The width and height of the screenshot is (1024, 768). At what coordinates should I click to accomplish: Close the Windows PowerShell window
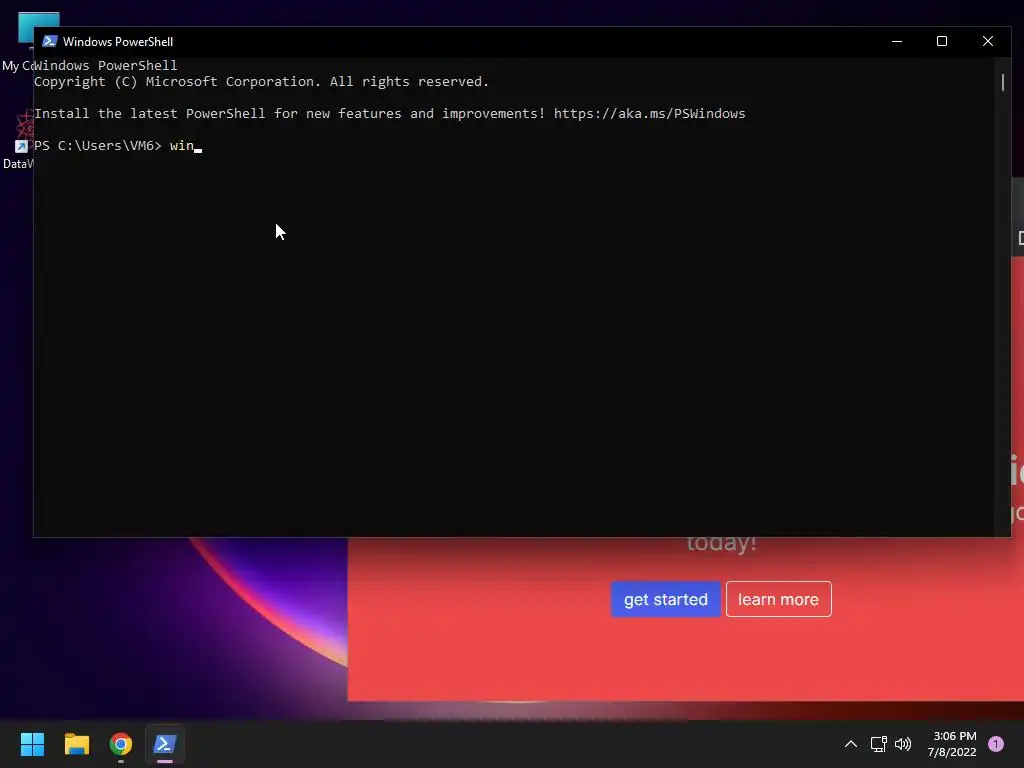click(x=987, y=41)
